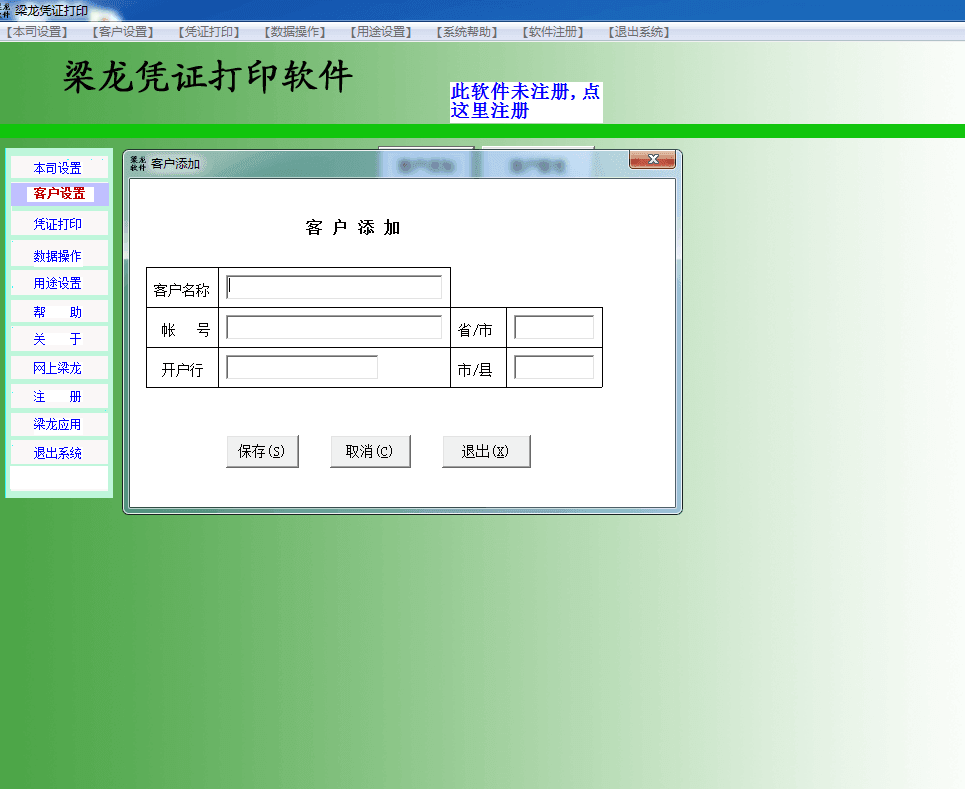Open 梁龙应用 in the left sidebar
Viewport: 965px width, 789px height.
click(59, 425)
